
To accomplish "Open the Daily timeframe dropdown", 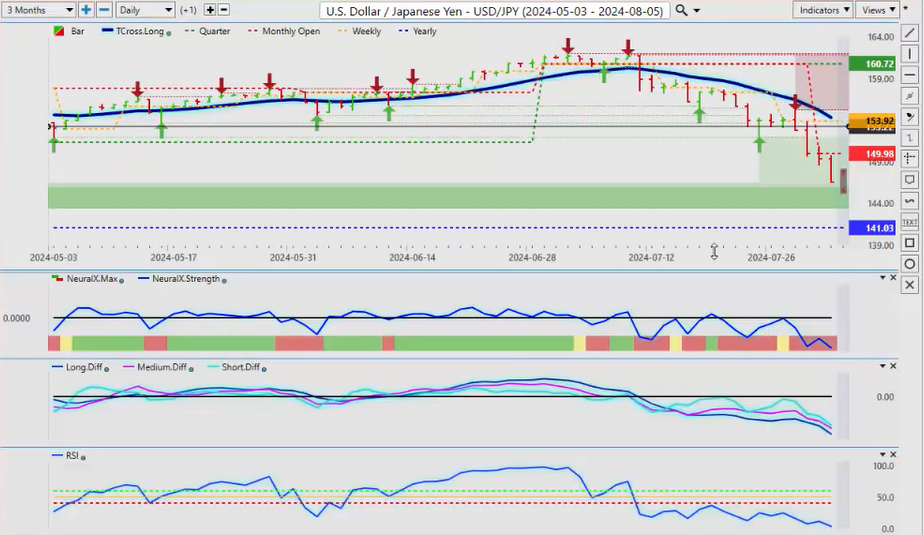I will pyautogui.click(x=144, y=10).
